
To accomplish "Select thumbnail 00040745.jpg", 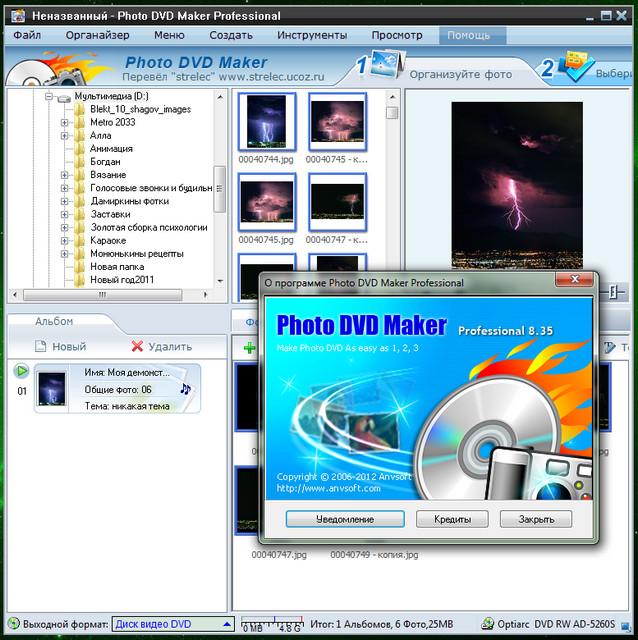I will tap(267, 202).
